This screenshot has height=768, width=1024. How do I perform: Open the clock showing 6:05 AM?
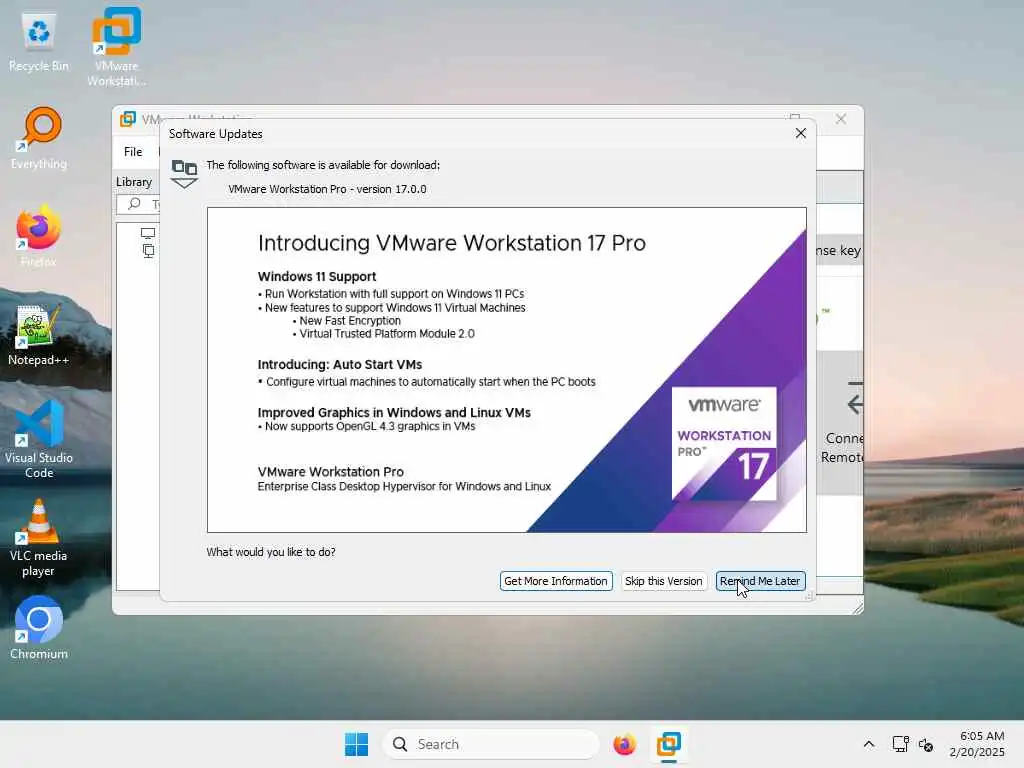click(x=977, y=744)
